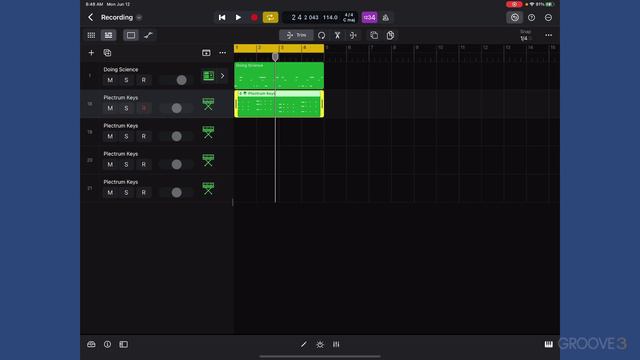Switch to the tracks view button

pyautogui.click(x=108, y=35)
